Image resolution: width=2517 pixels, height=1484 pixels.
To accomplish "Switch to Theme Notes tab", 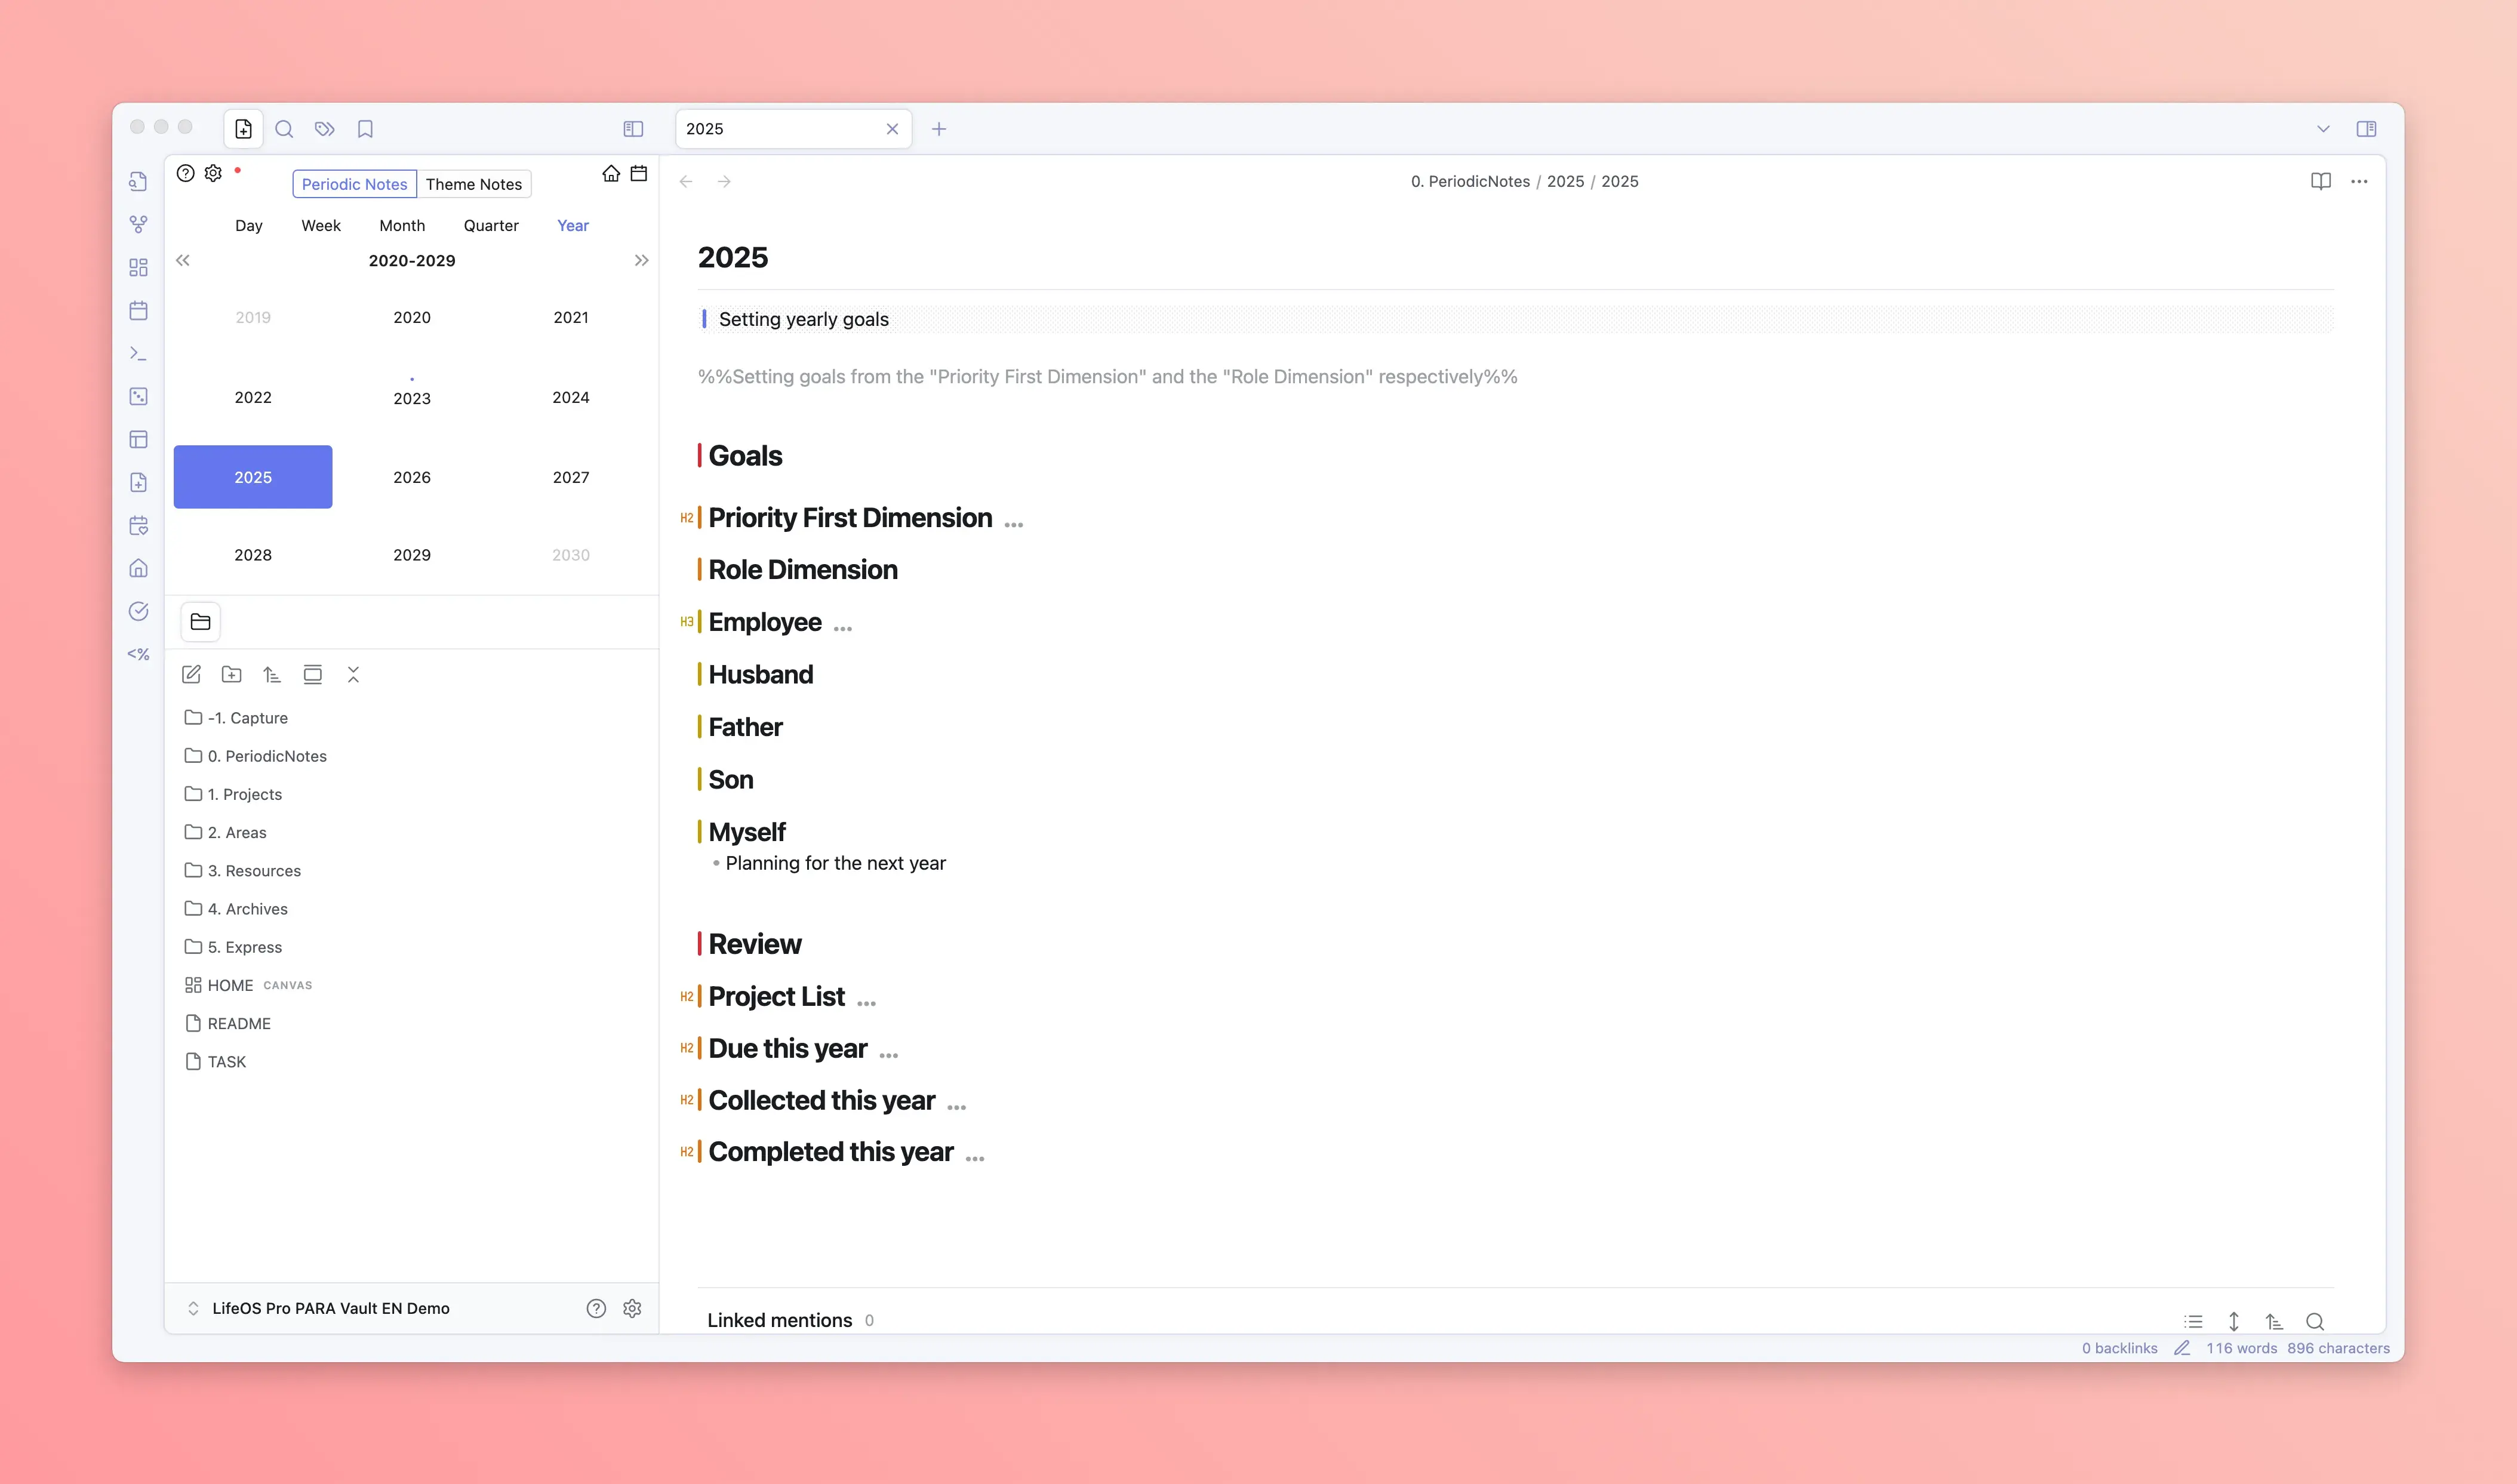I will point(473,184).
